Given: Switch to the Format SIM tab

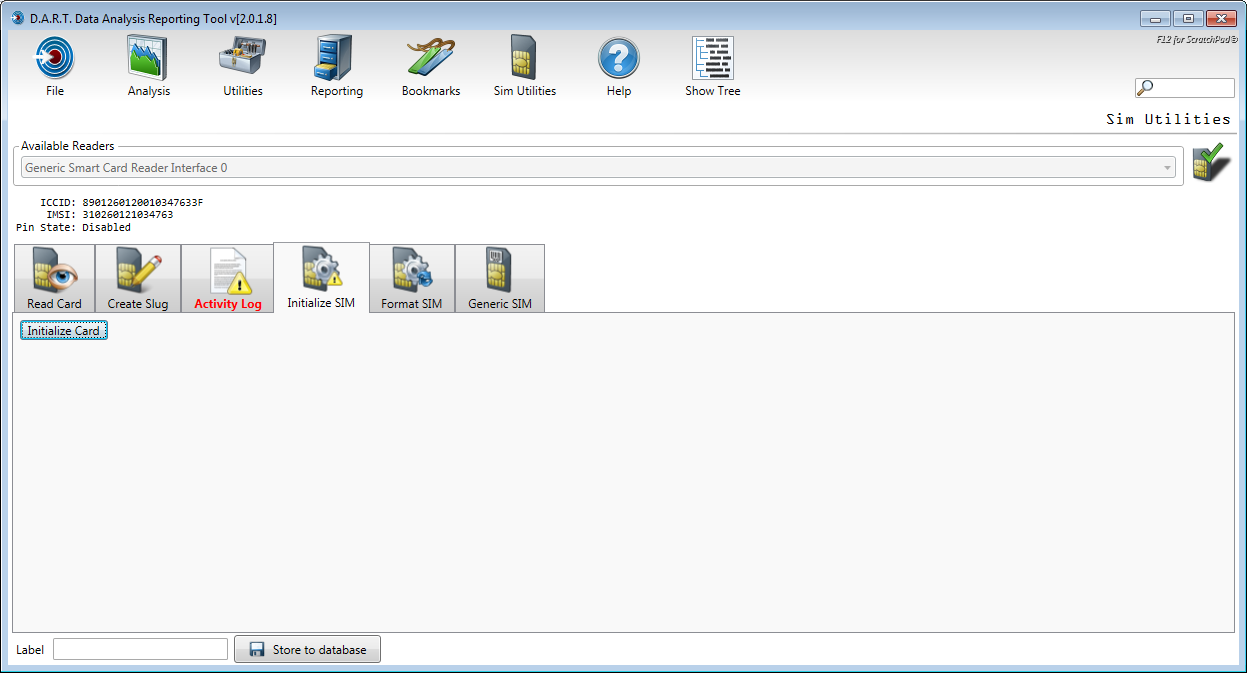Looking at the screenshot, I should click(x=412, y=278).
